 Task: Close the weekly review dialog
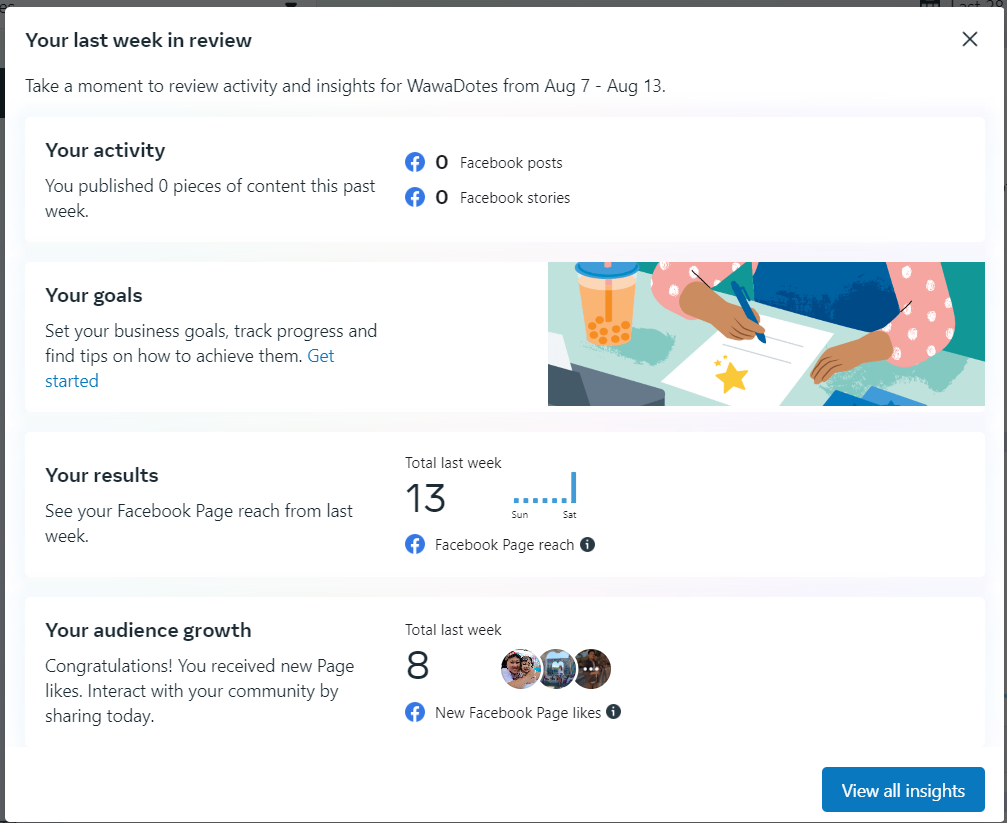pos(969,39)
